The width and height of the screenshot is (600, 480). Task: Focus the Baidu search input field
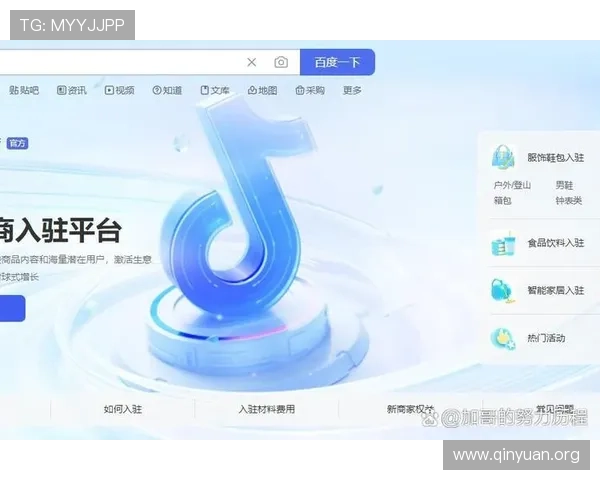(150, 62)
